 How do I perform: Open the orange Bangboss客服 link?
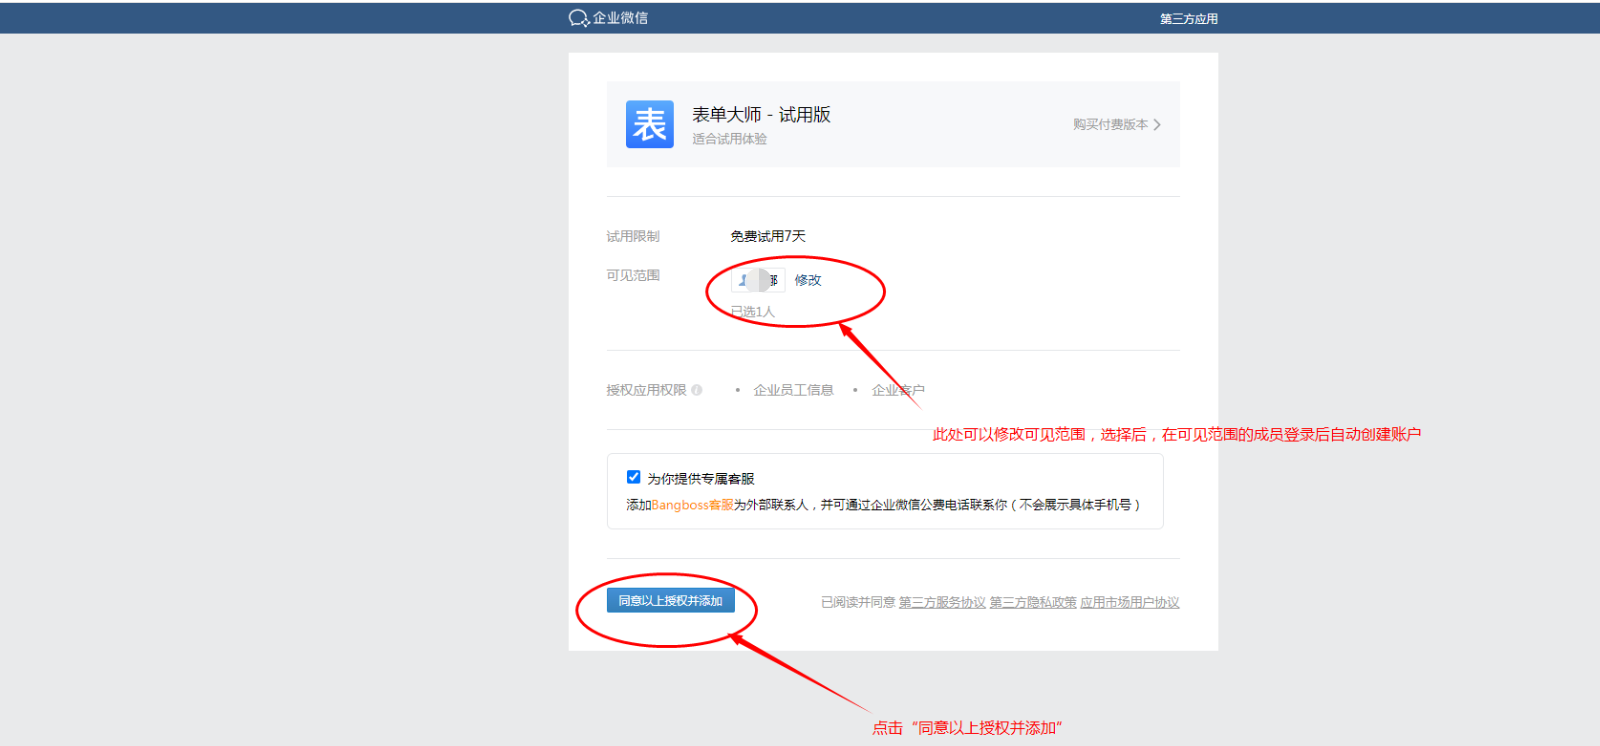coord(692,505)
